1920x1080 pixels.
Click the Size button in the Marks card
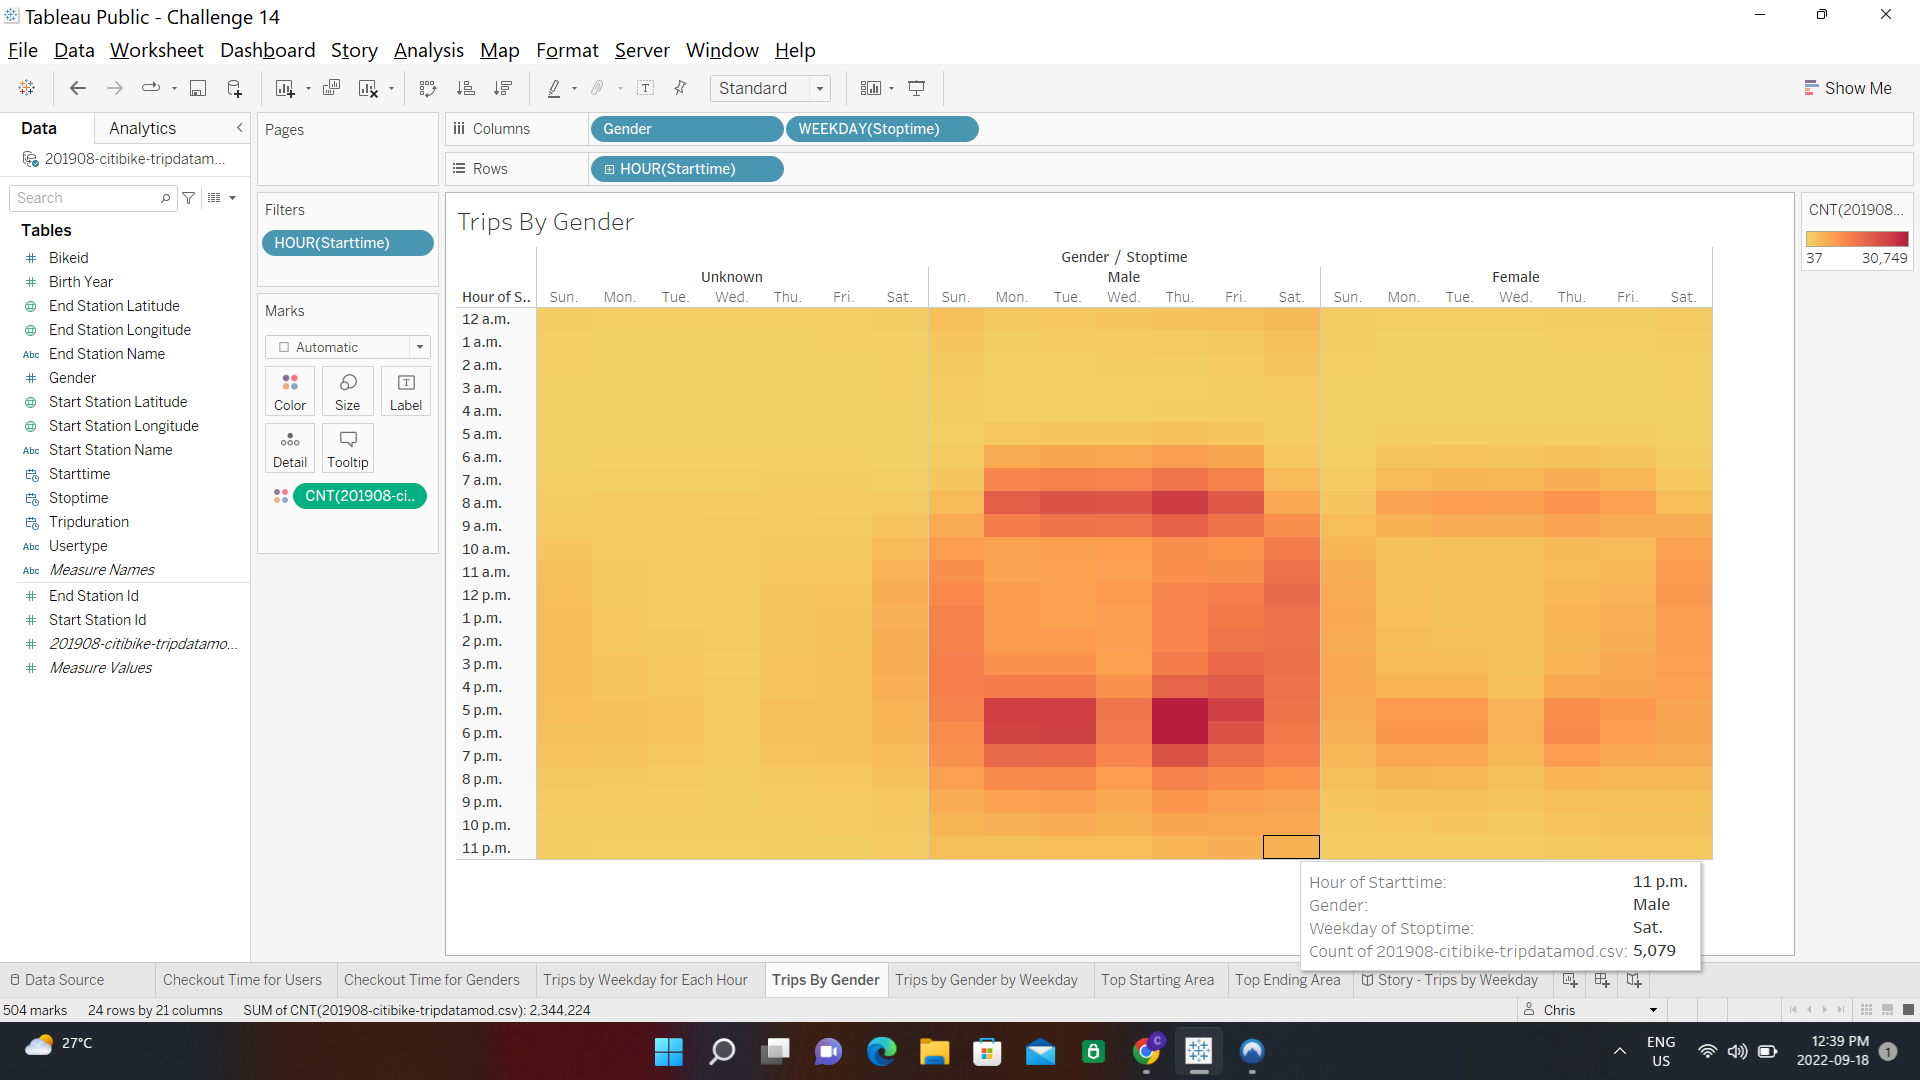click(x=347, y=390)
